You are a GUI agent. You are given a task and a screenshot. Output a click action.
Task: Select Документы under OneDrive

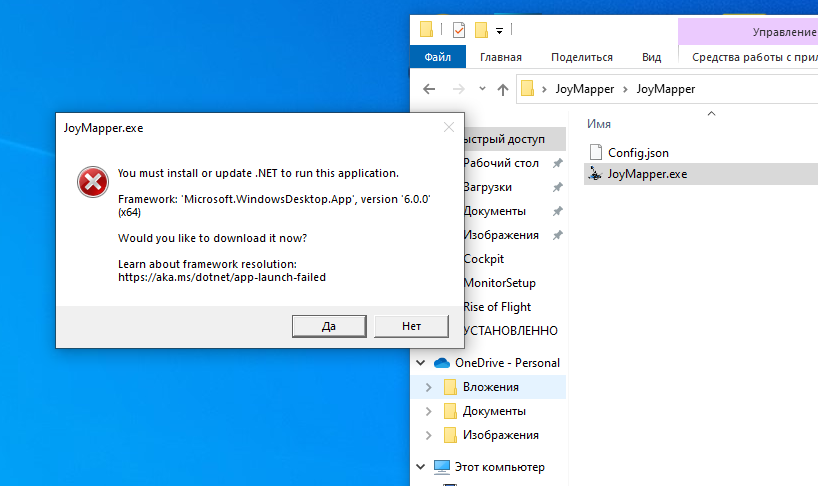pos(494,411)
